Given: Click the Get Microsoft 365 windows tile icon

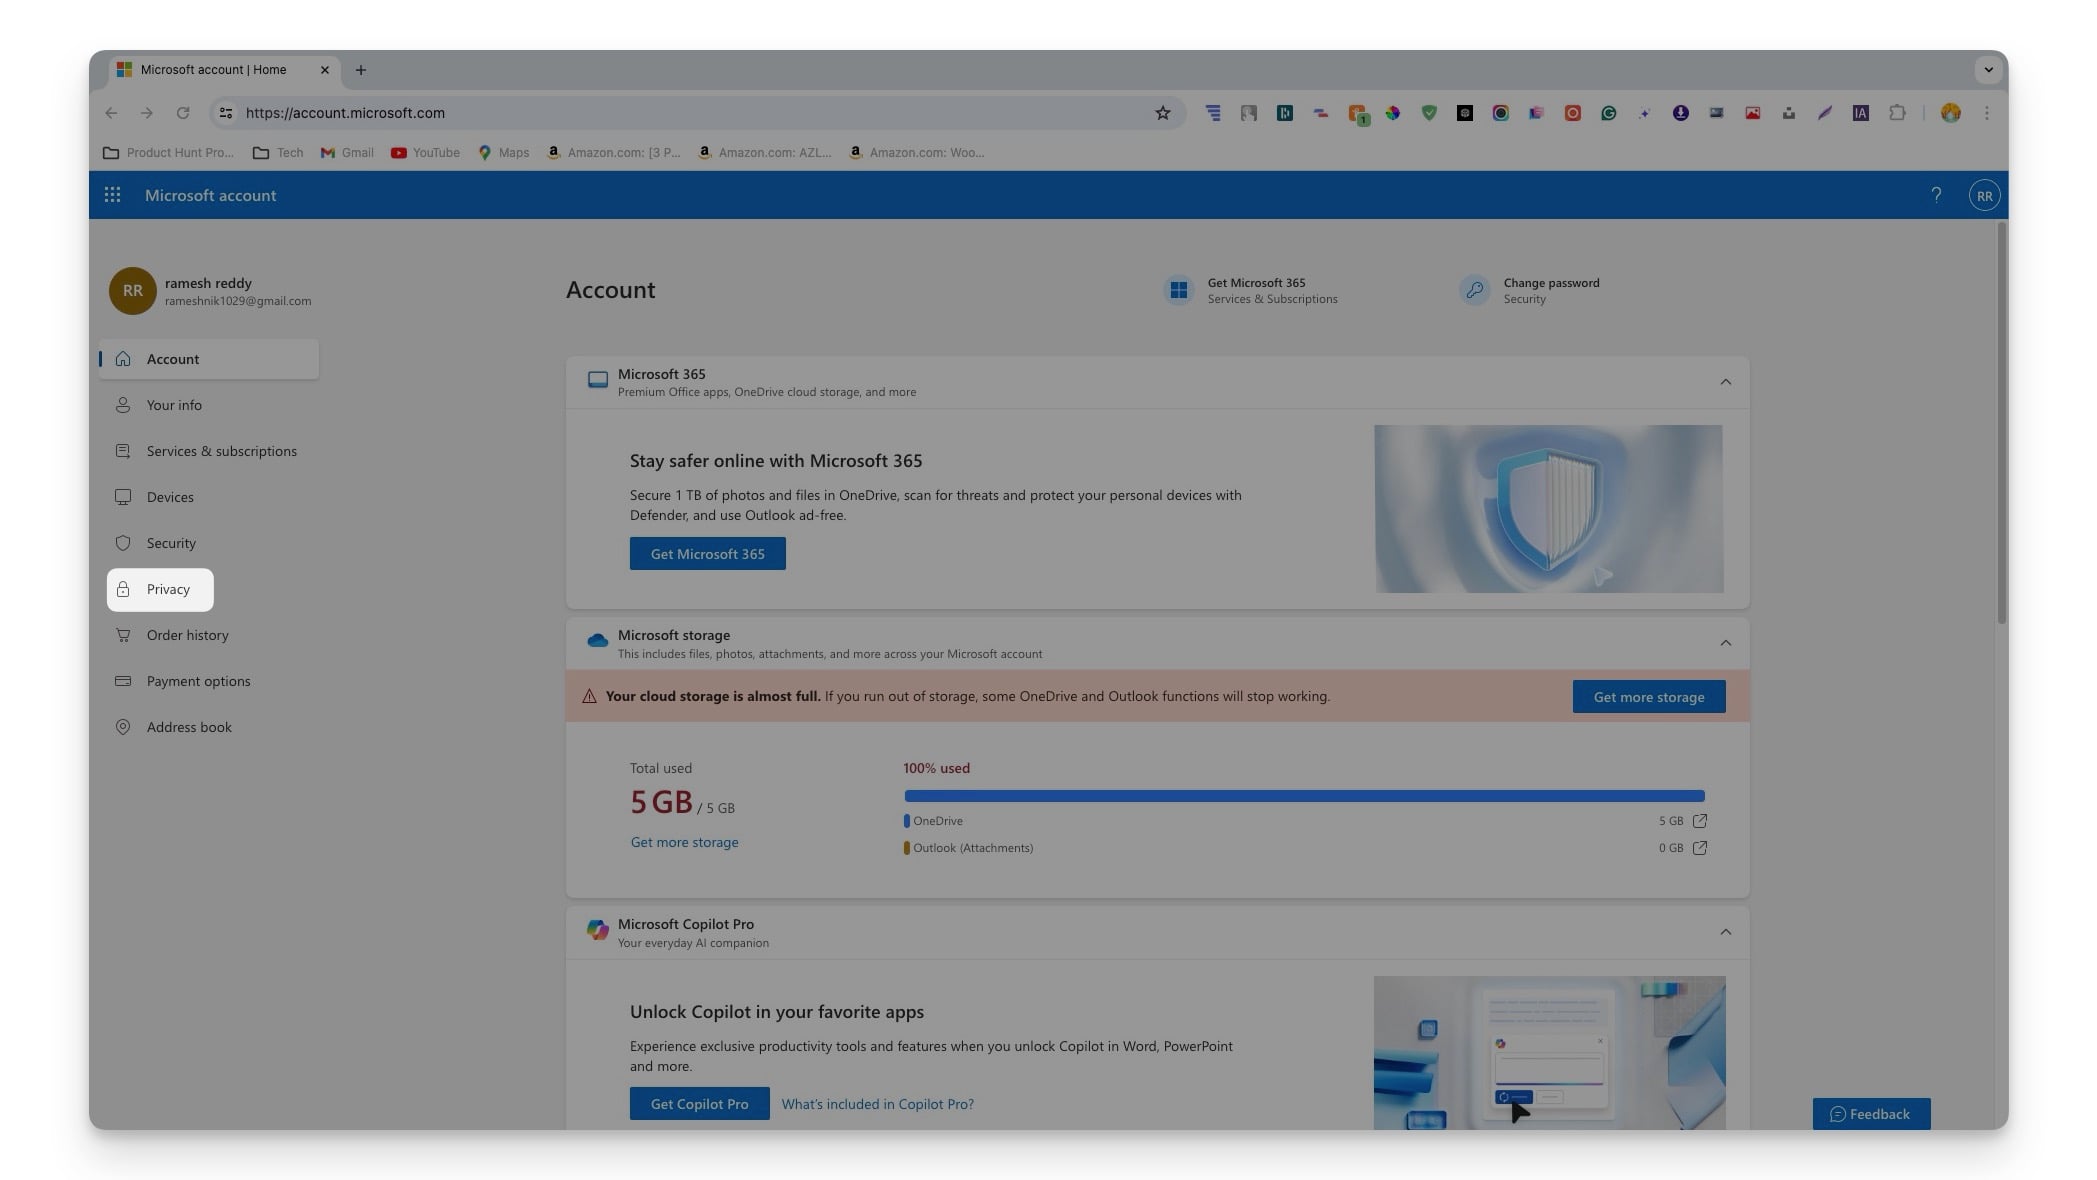Looking at the screenshot, I should tap(1179, 290).
